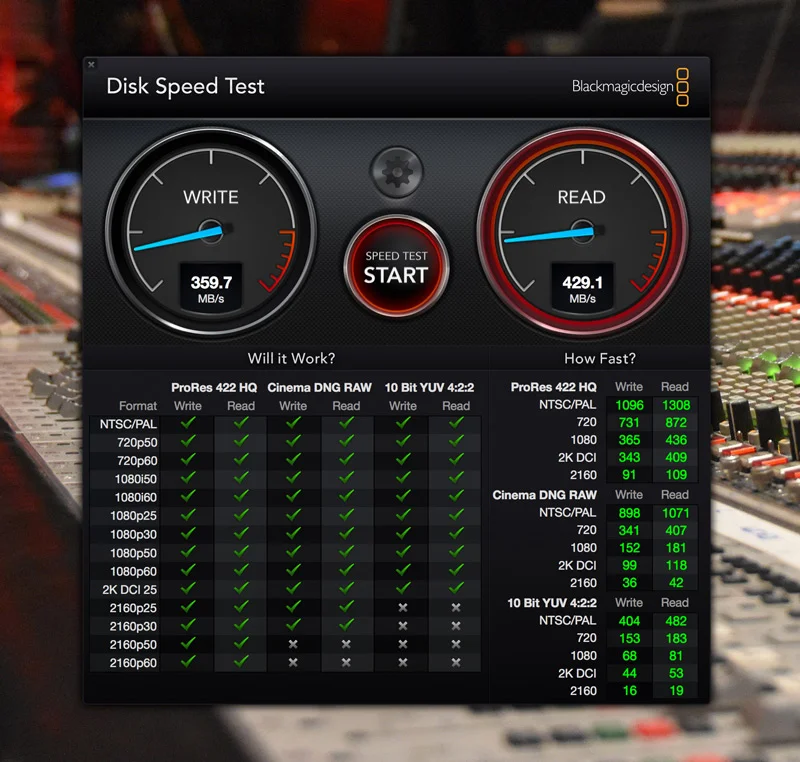The width and height of the screenshot is (800, 762).
Task: Click Cinema DNG RAW write check for 720p60
Action: click(293, 460)
